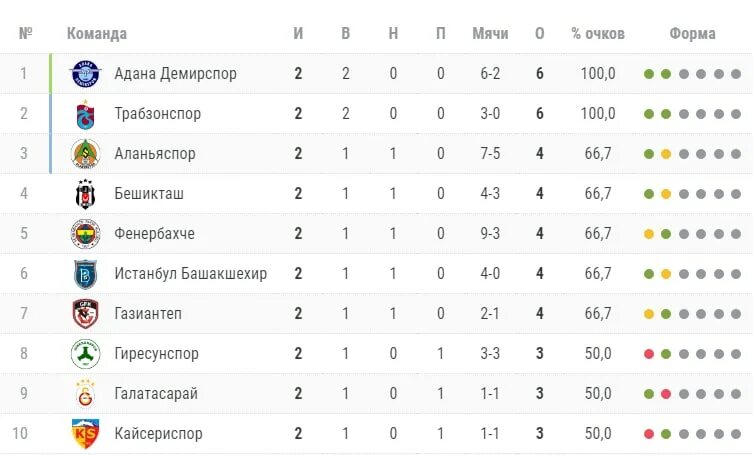Click the red loss dot in Галатасарай's form
The image size is (753, 455).
tap(666, 394)
